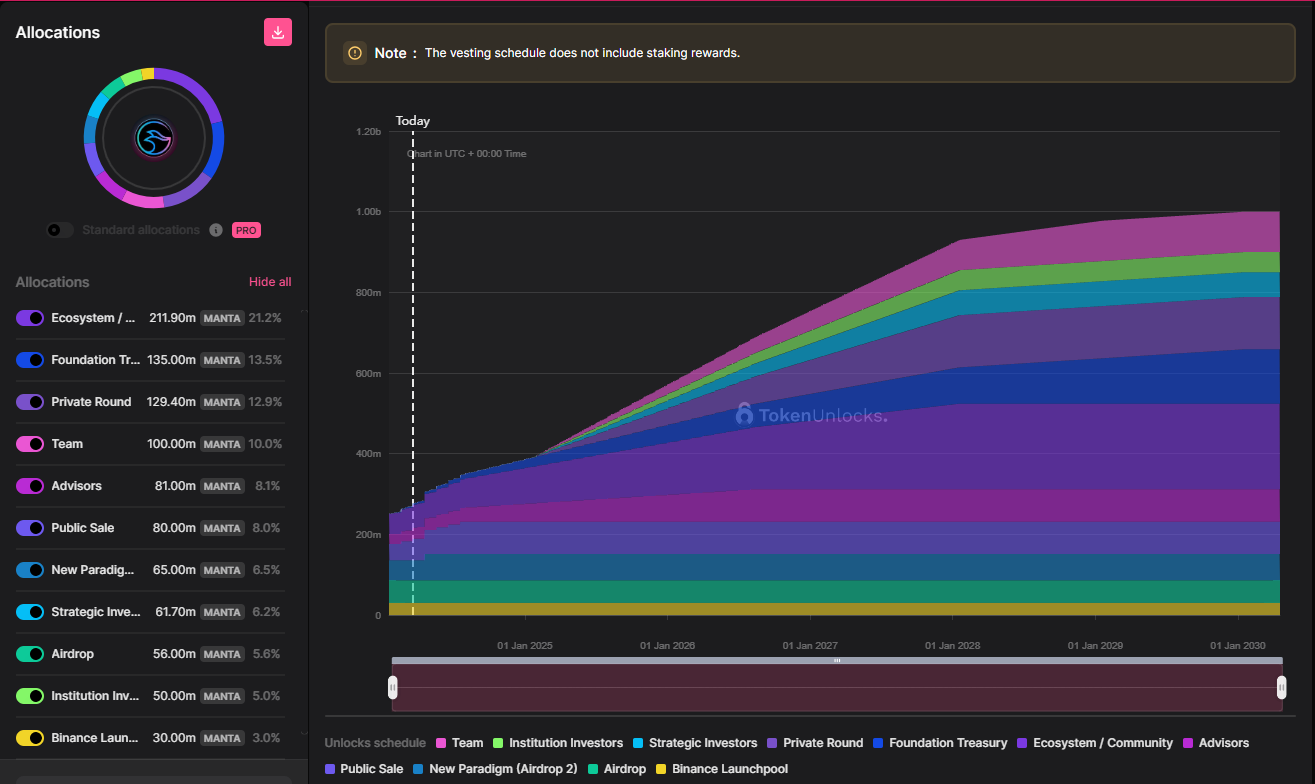
Task: Click the left handle of range slider
Action: tap(393, 687)
